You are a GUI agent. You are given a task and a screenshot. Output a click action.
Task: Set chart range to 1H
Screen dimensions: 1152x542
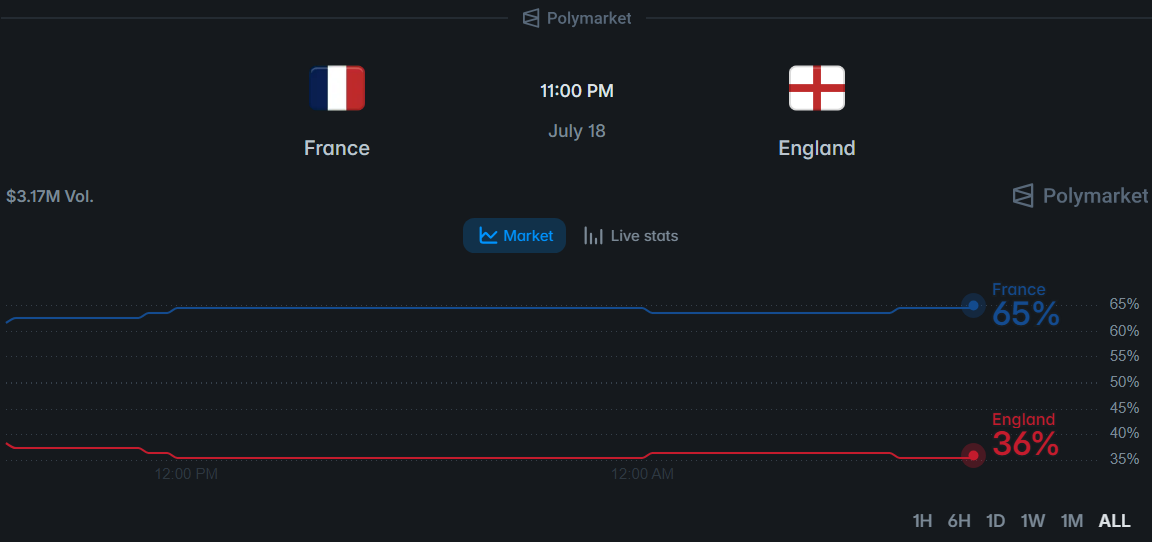click(922, 521)
